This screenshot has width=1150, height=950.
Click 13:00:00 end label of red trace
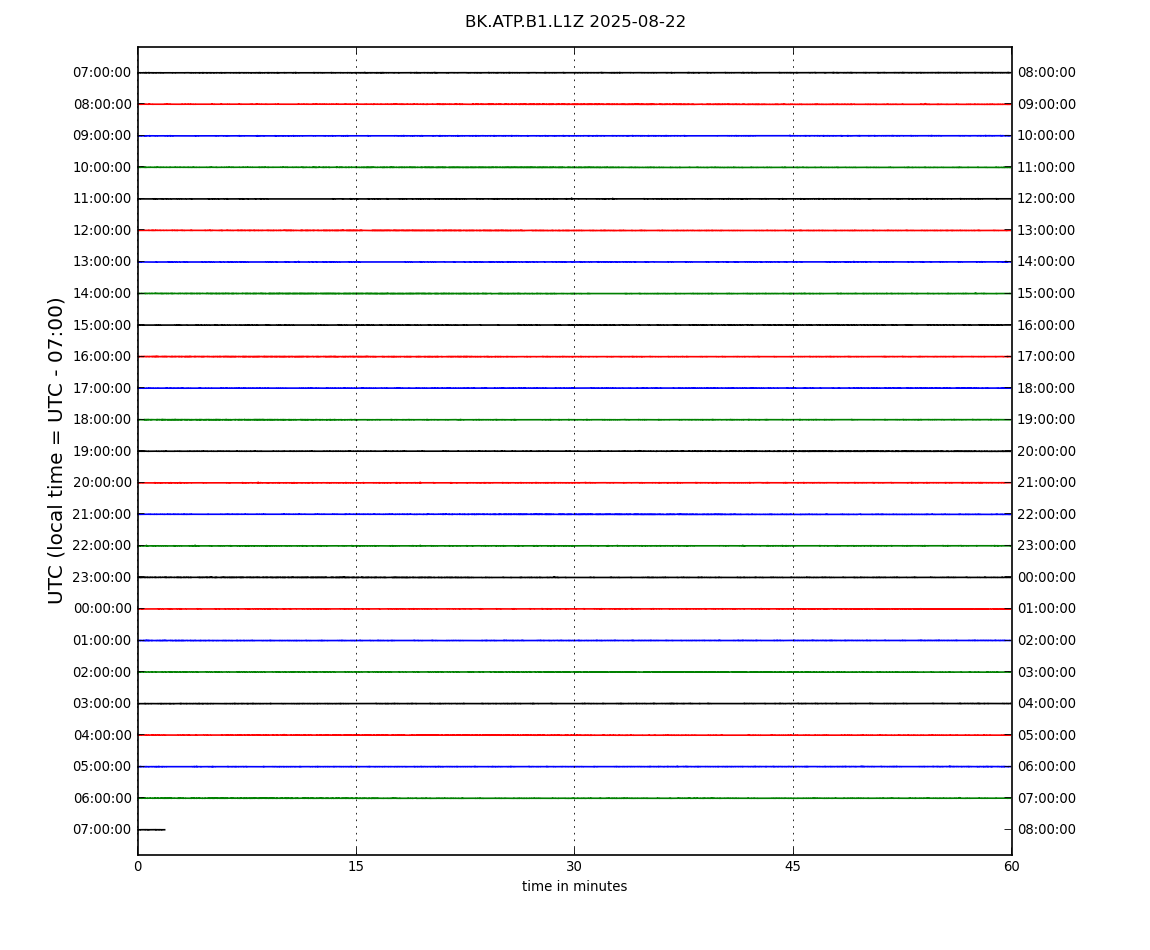click(x=1047, y=230)
